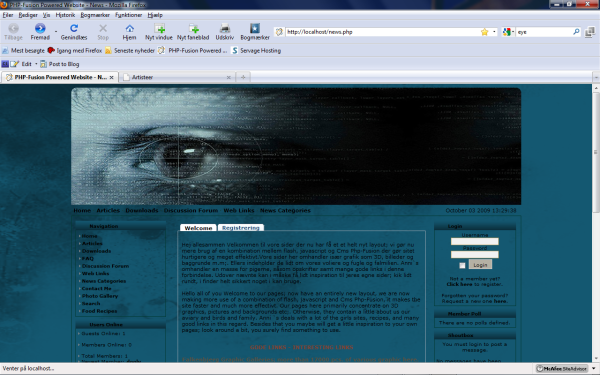Expand the URL history dropdown arrow
Image resolution: width=600 pixels, height=375 pixels.
[494, 32]
